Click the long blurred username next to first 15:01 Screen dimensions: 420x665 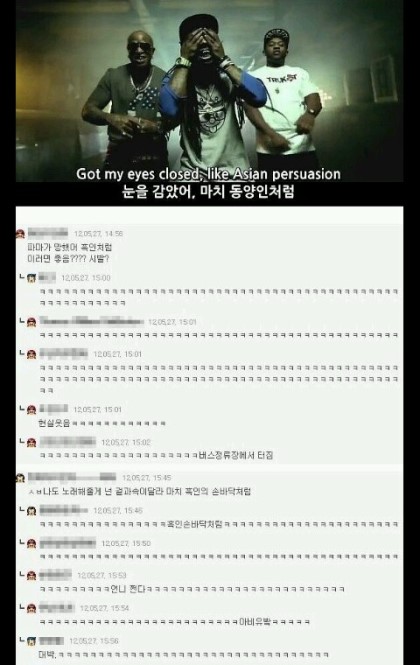(x=92, y=321)
